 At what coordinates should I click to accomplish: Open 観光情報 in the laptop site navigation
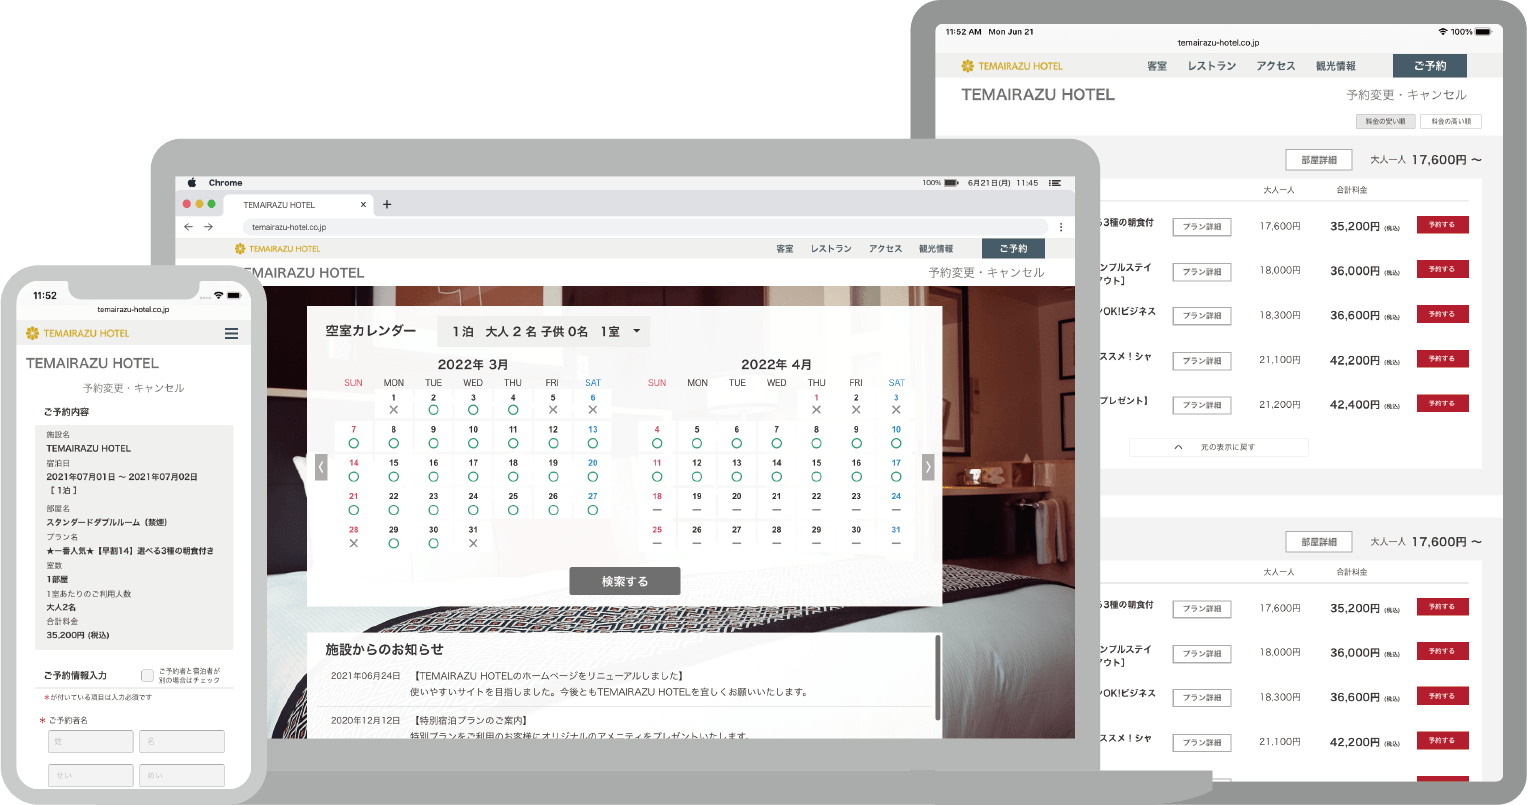(x=936, y=249)
